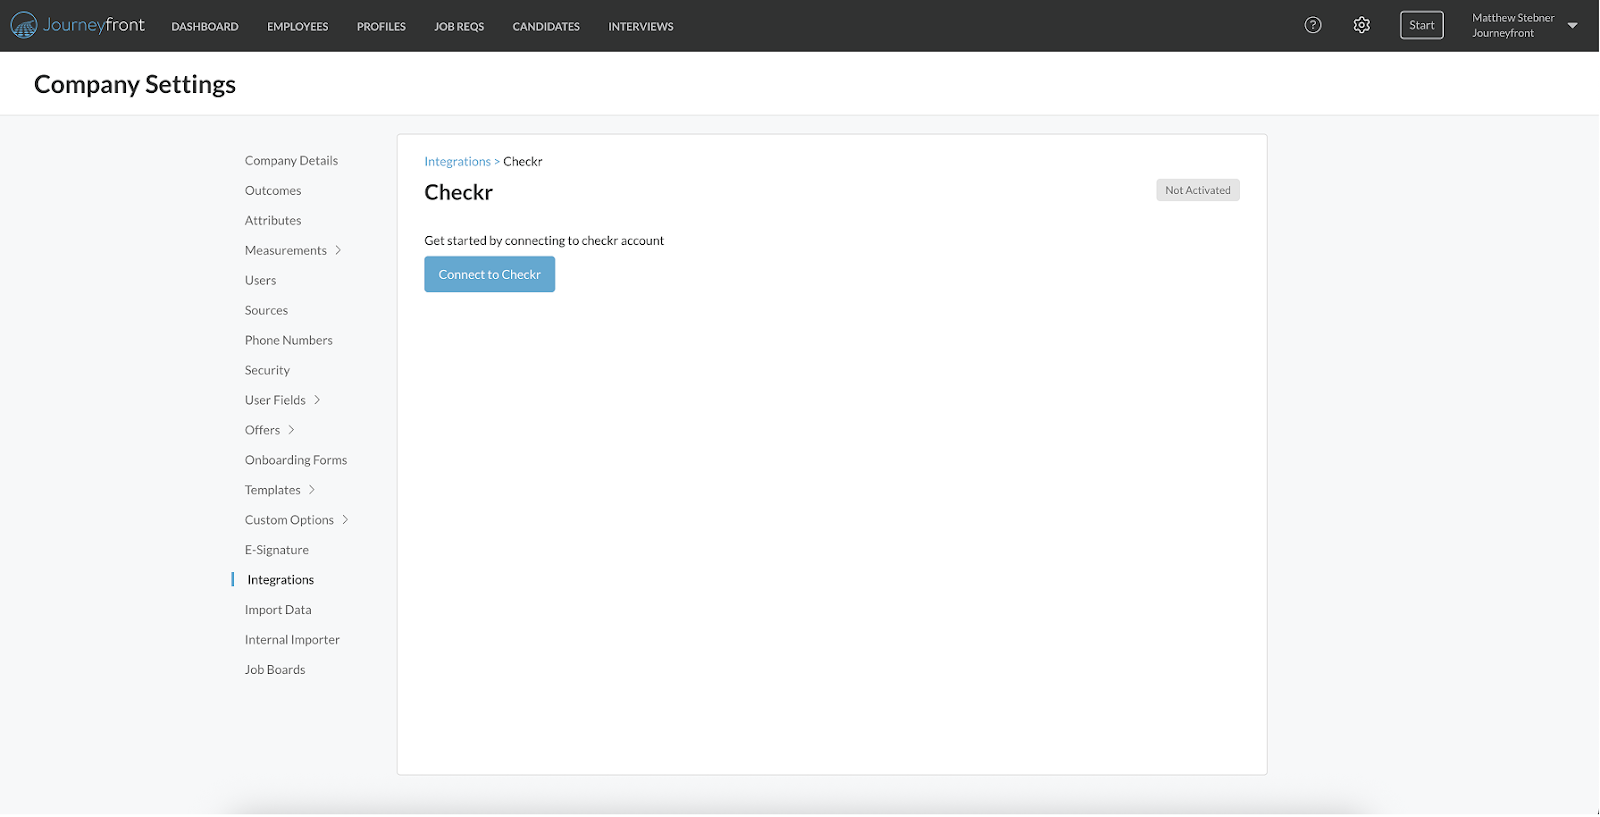
Task: Click the Templates sidebar label
Action: [273, 491]
